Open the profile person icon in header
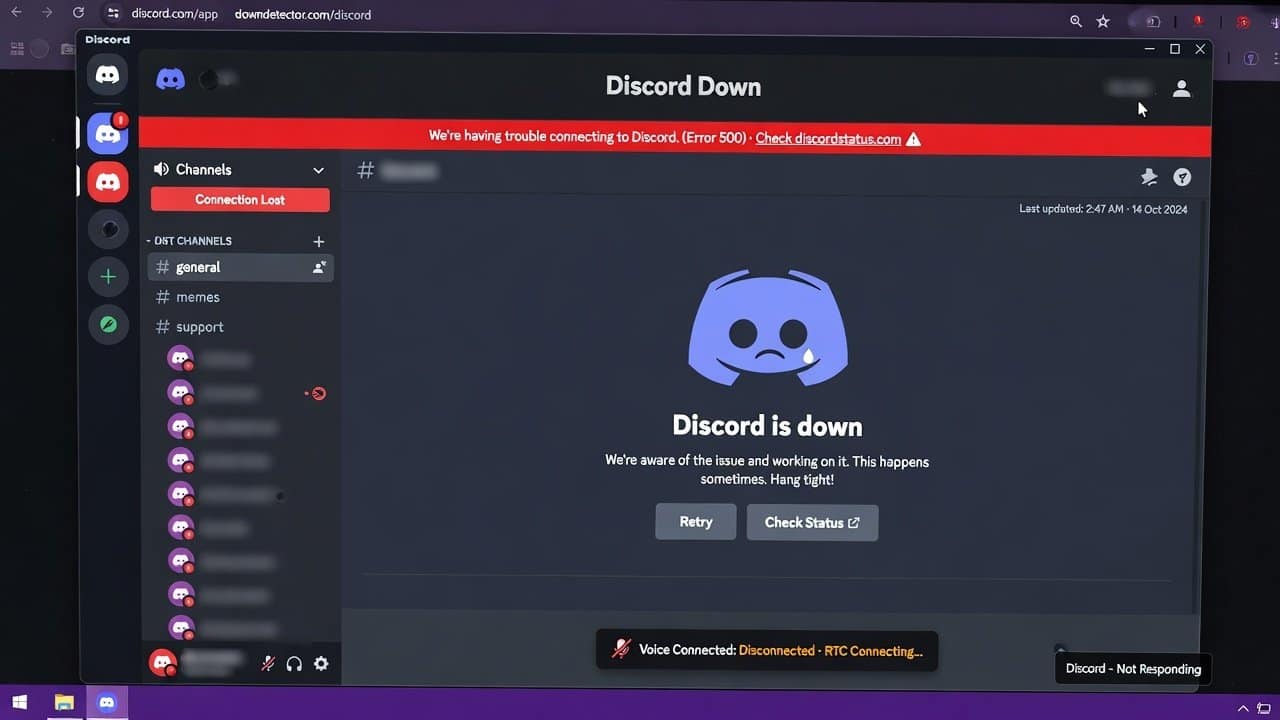Viewport: 1280px width, 720px height. pos(1182,88)
